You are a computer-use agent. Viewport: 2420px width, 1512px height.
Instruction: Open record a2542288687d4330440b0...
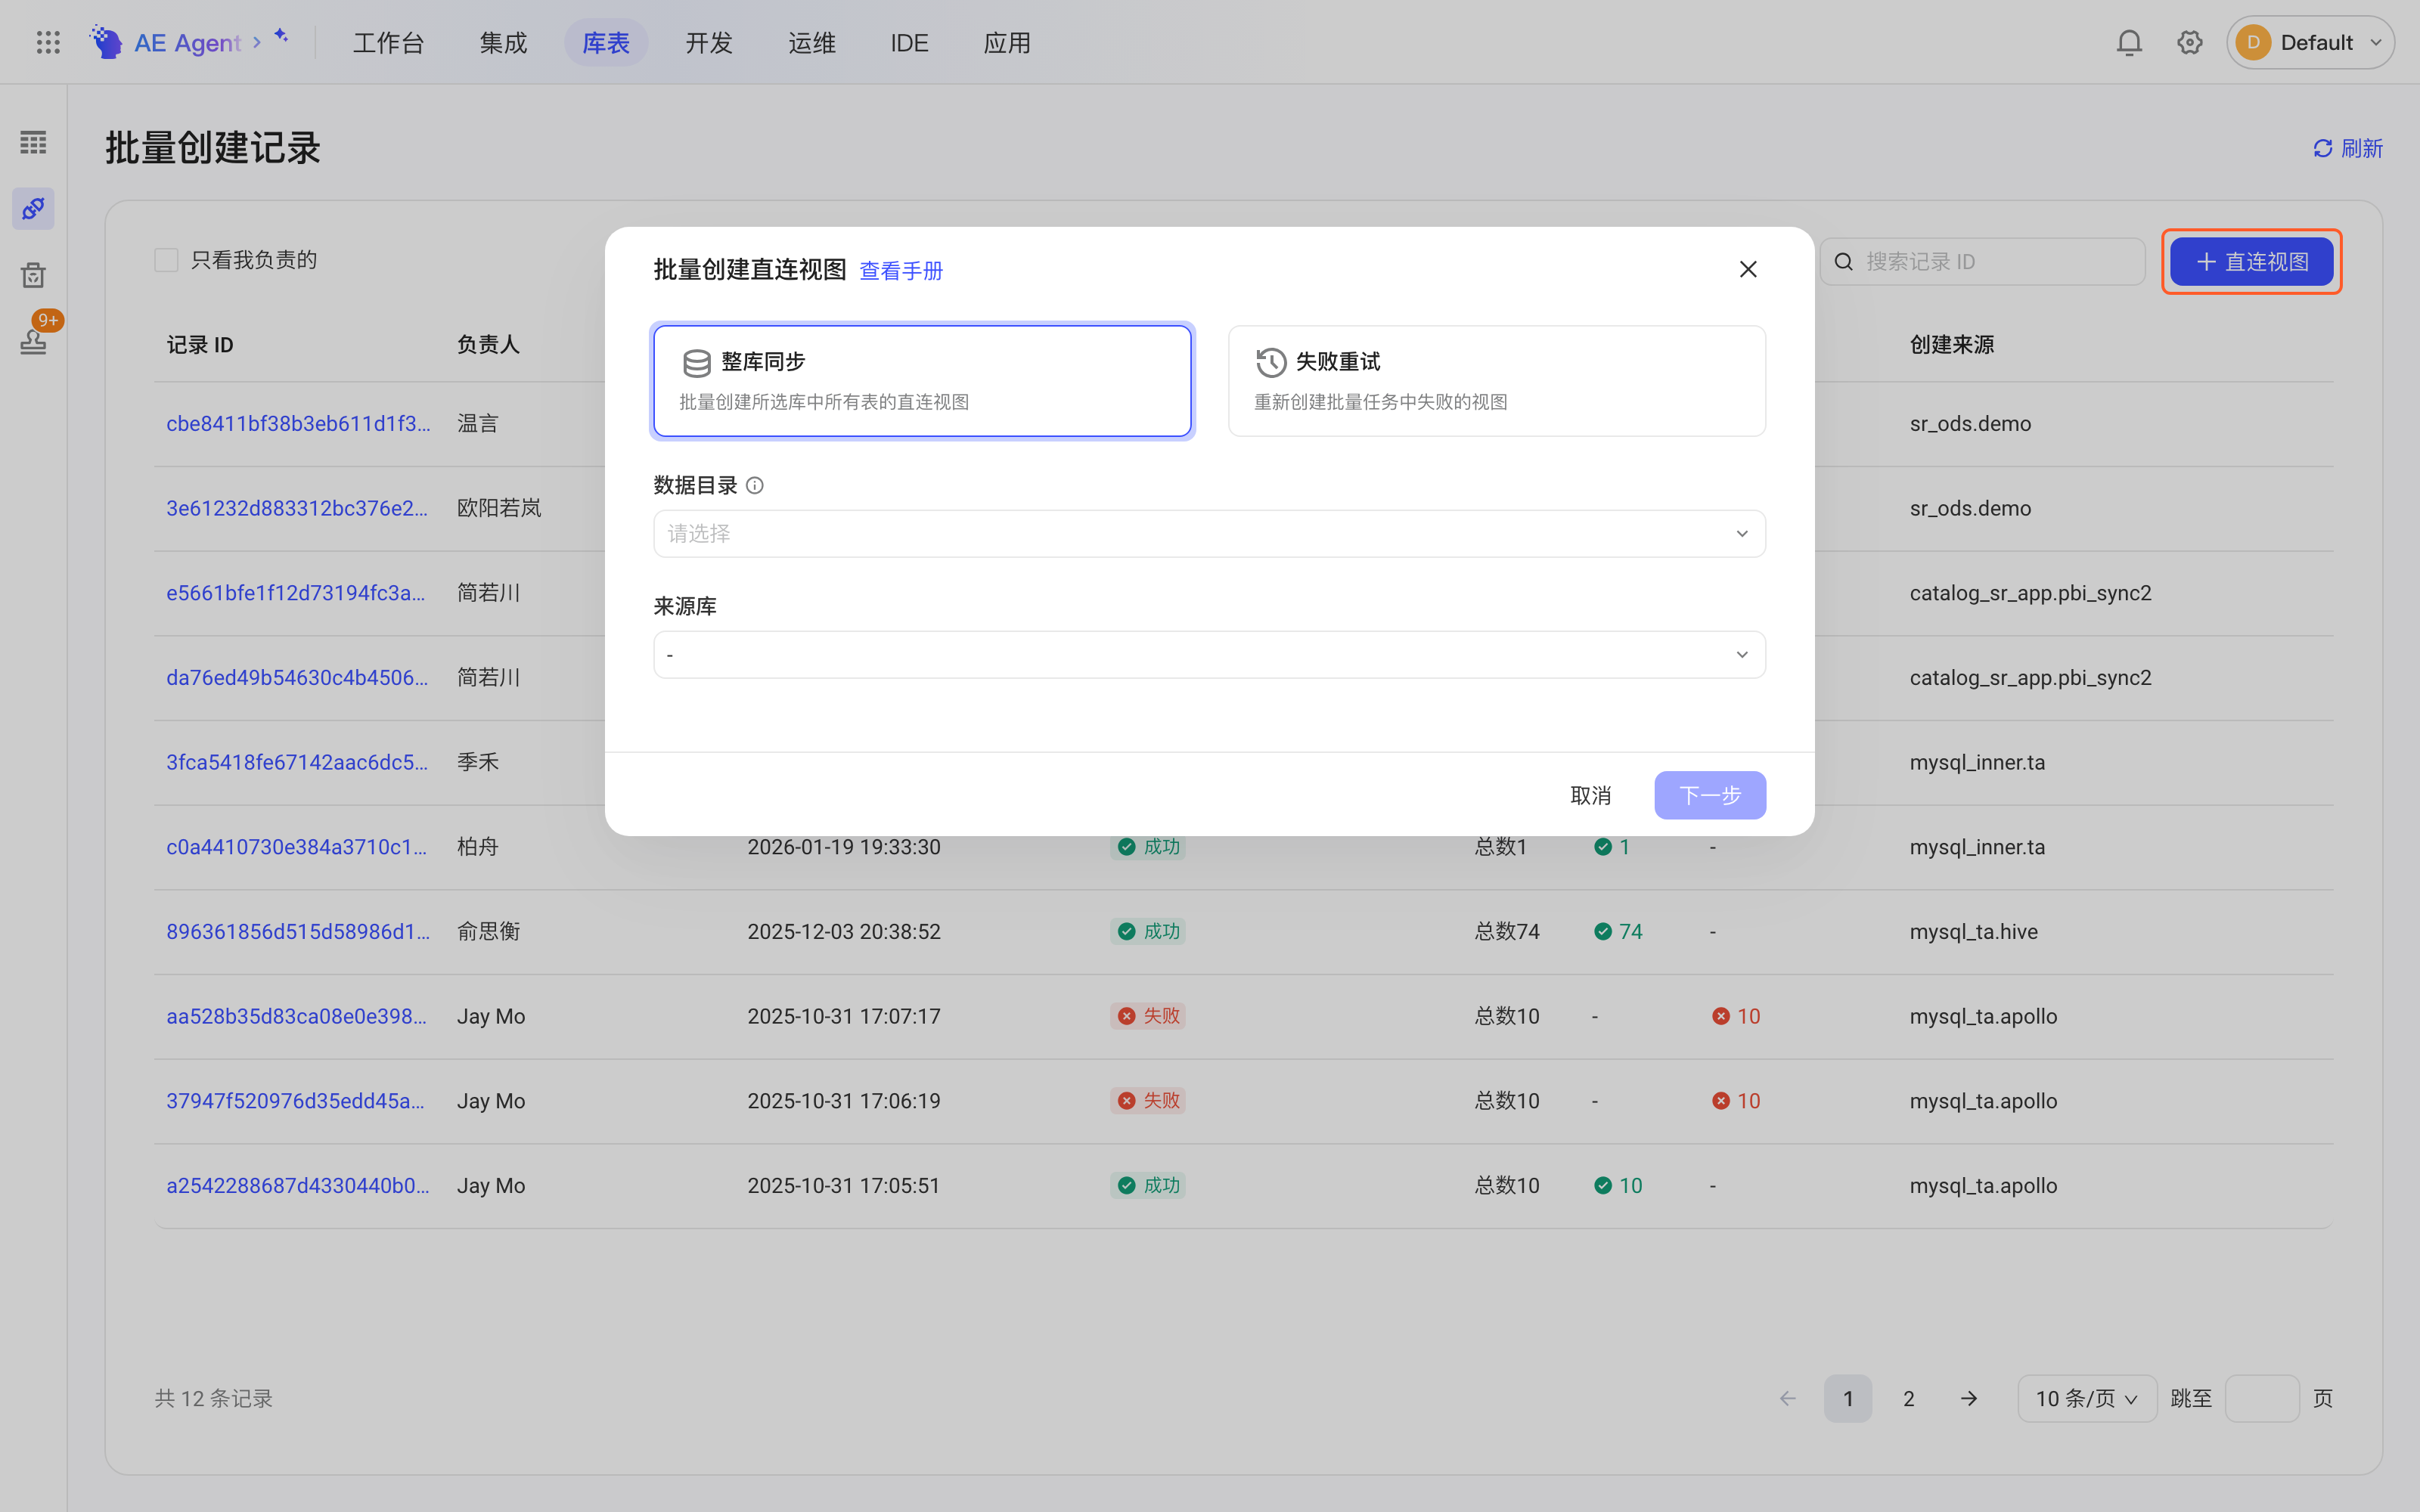pos(298,1185)
